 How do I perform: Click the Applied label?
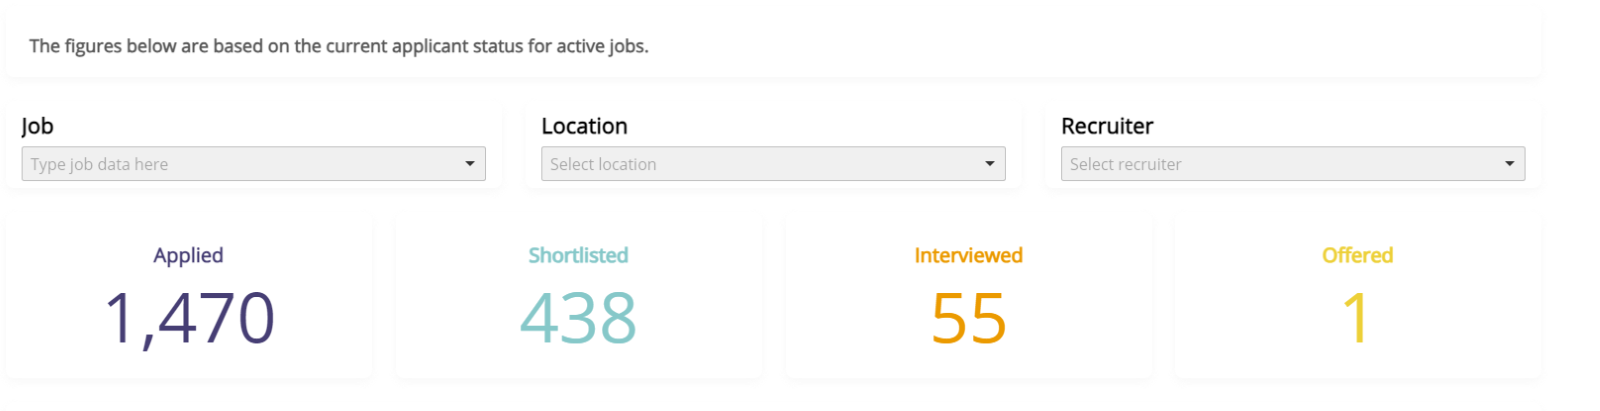pyautogui.click(x=188, y=255)
